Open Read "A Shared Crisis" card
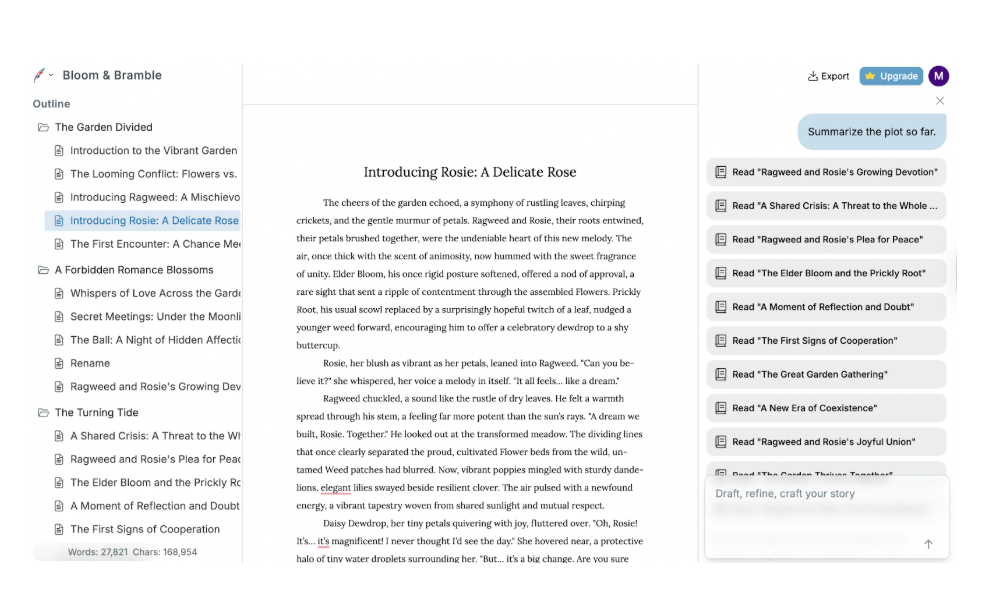The height and width of the screenshot is (594, 1000). pyautogui.click(x=826, y=206)
